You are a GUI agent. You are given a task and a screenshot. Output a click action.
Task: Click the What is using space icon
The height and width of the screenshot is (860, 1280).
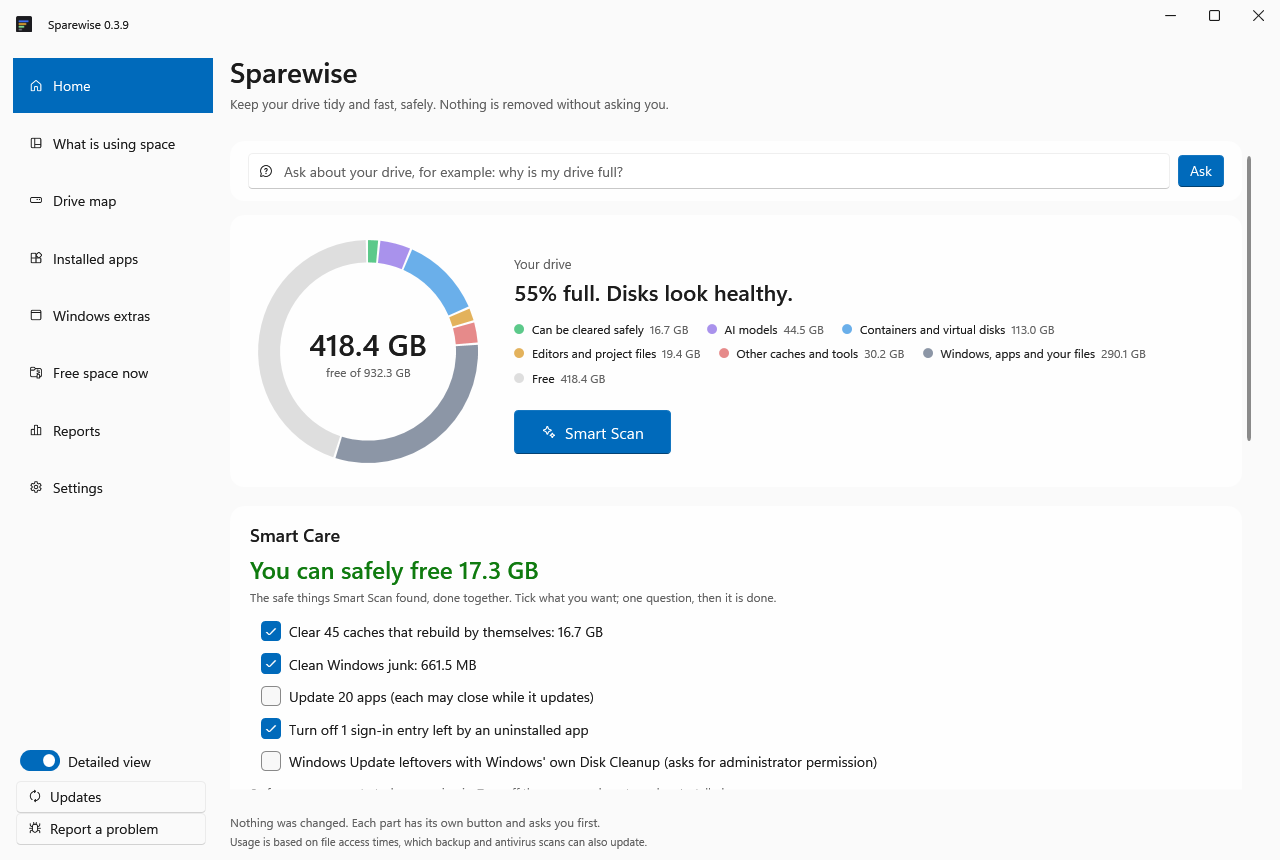(36, 144)
